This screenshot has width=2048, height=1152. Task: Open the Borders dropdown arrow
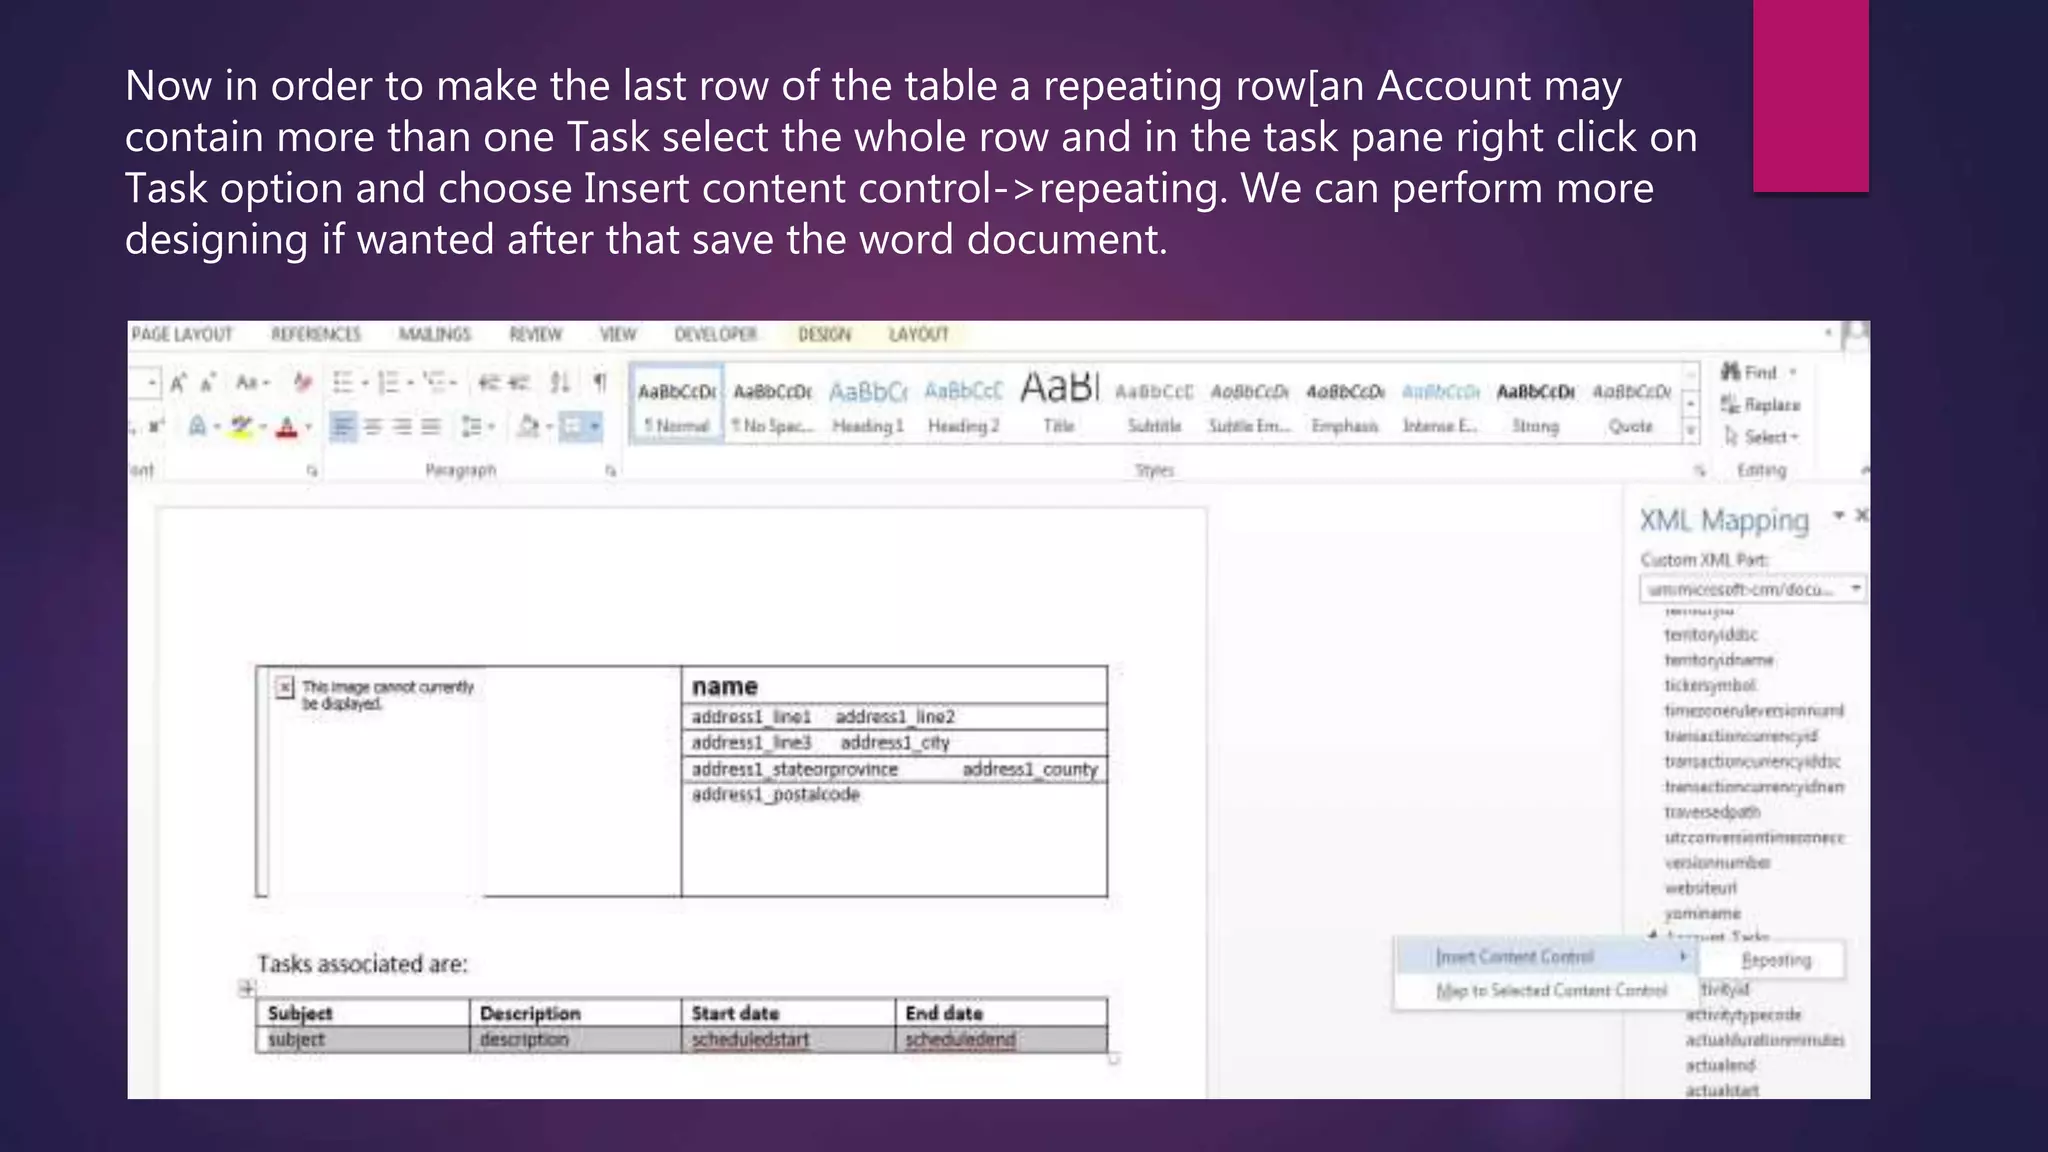[x=595, y=427]
